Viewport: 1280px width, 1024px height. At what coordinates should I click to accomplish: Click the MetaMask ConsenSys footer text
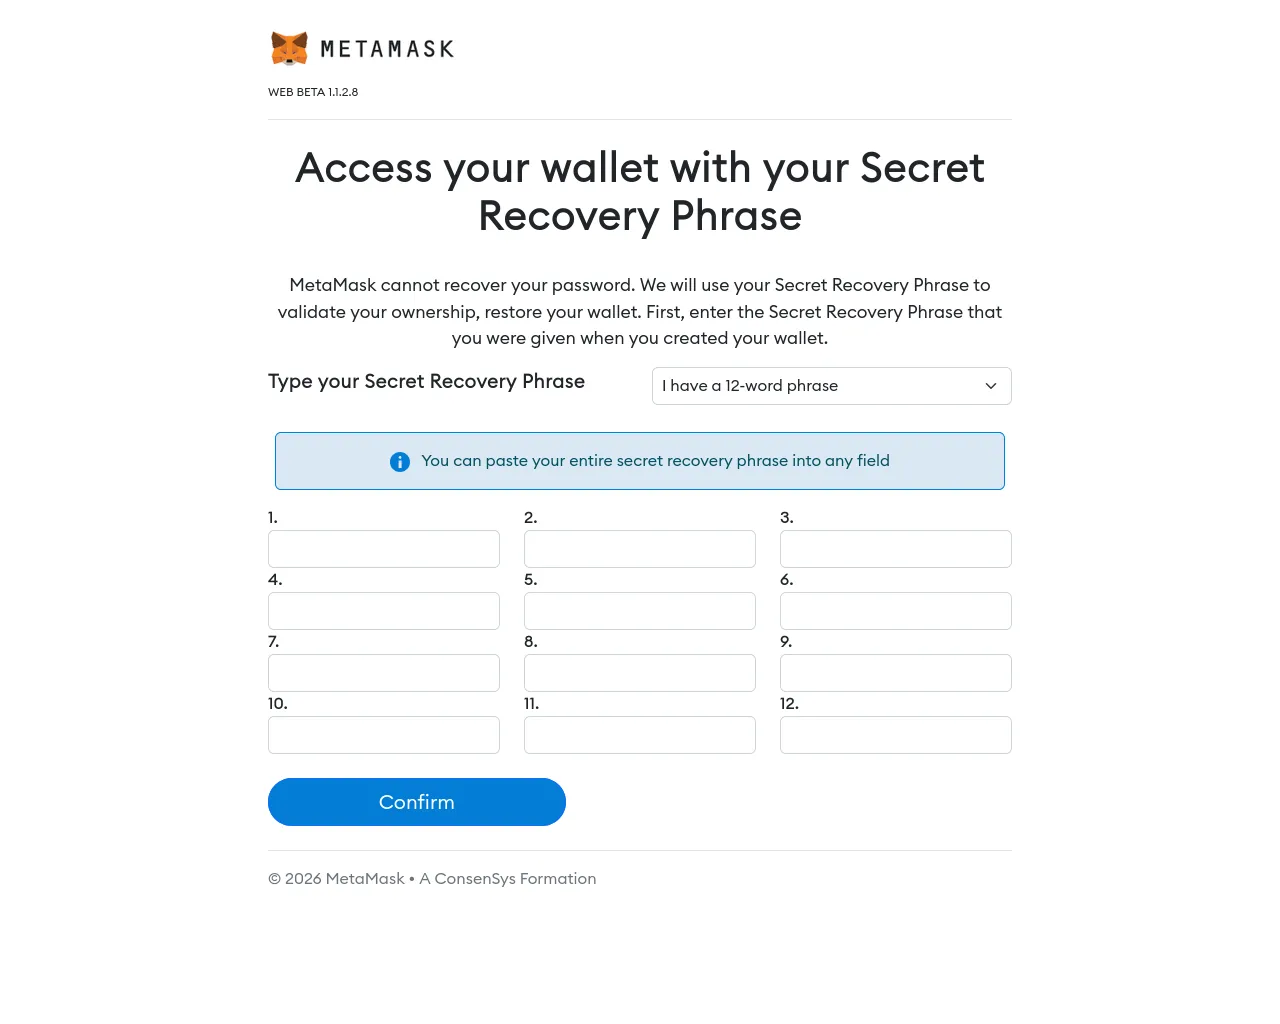click(x=432, y=879)
